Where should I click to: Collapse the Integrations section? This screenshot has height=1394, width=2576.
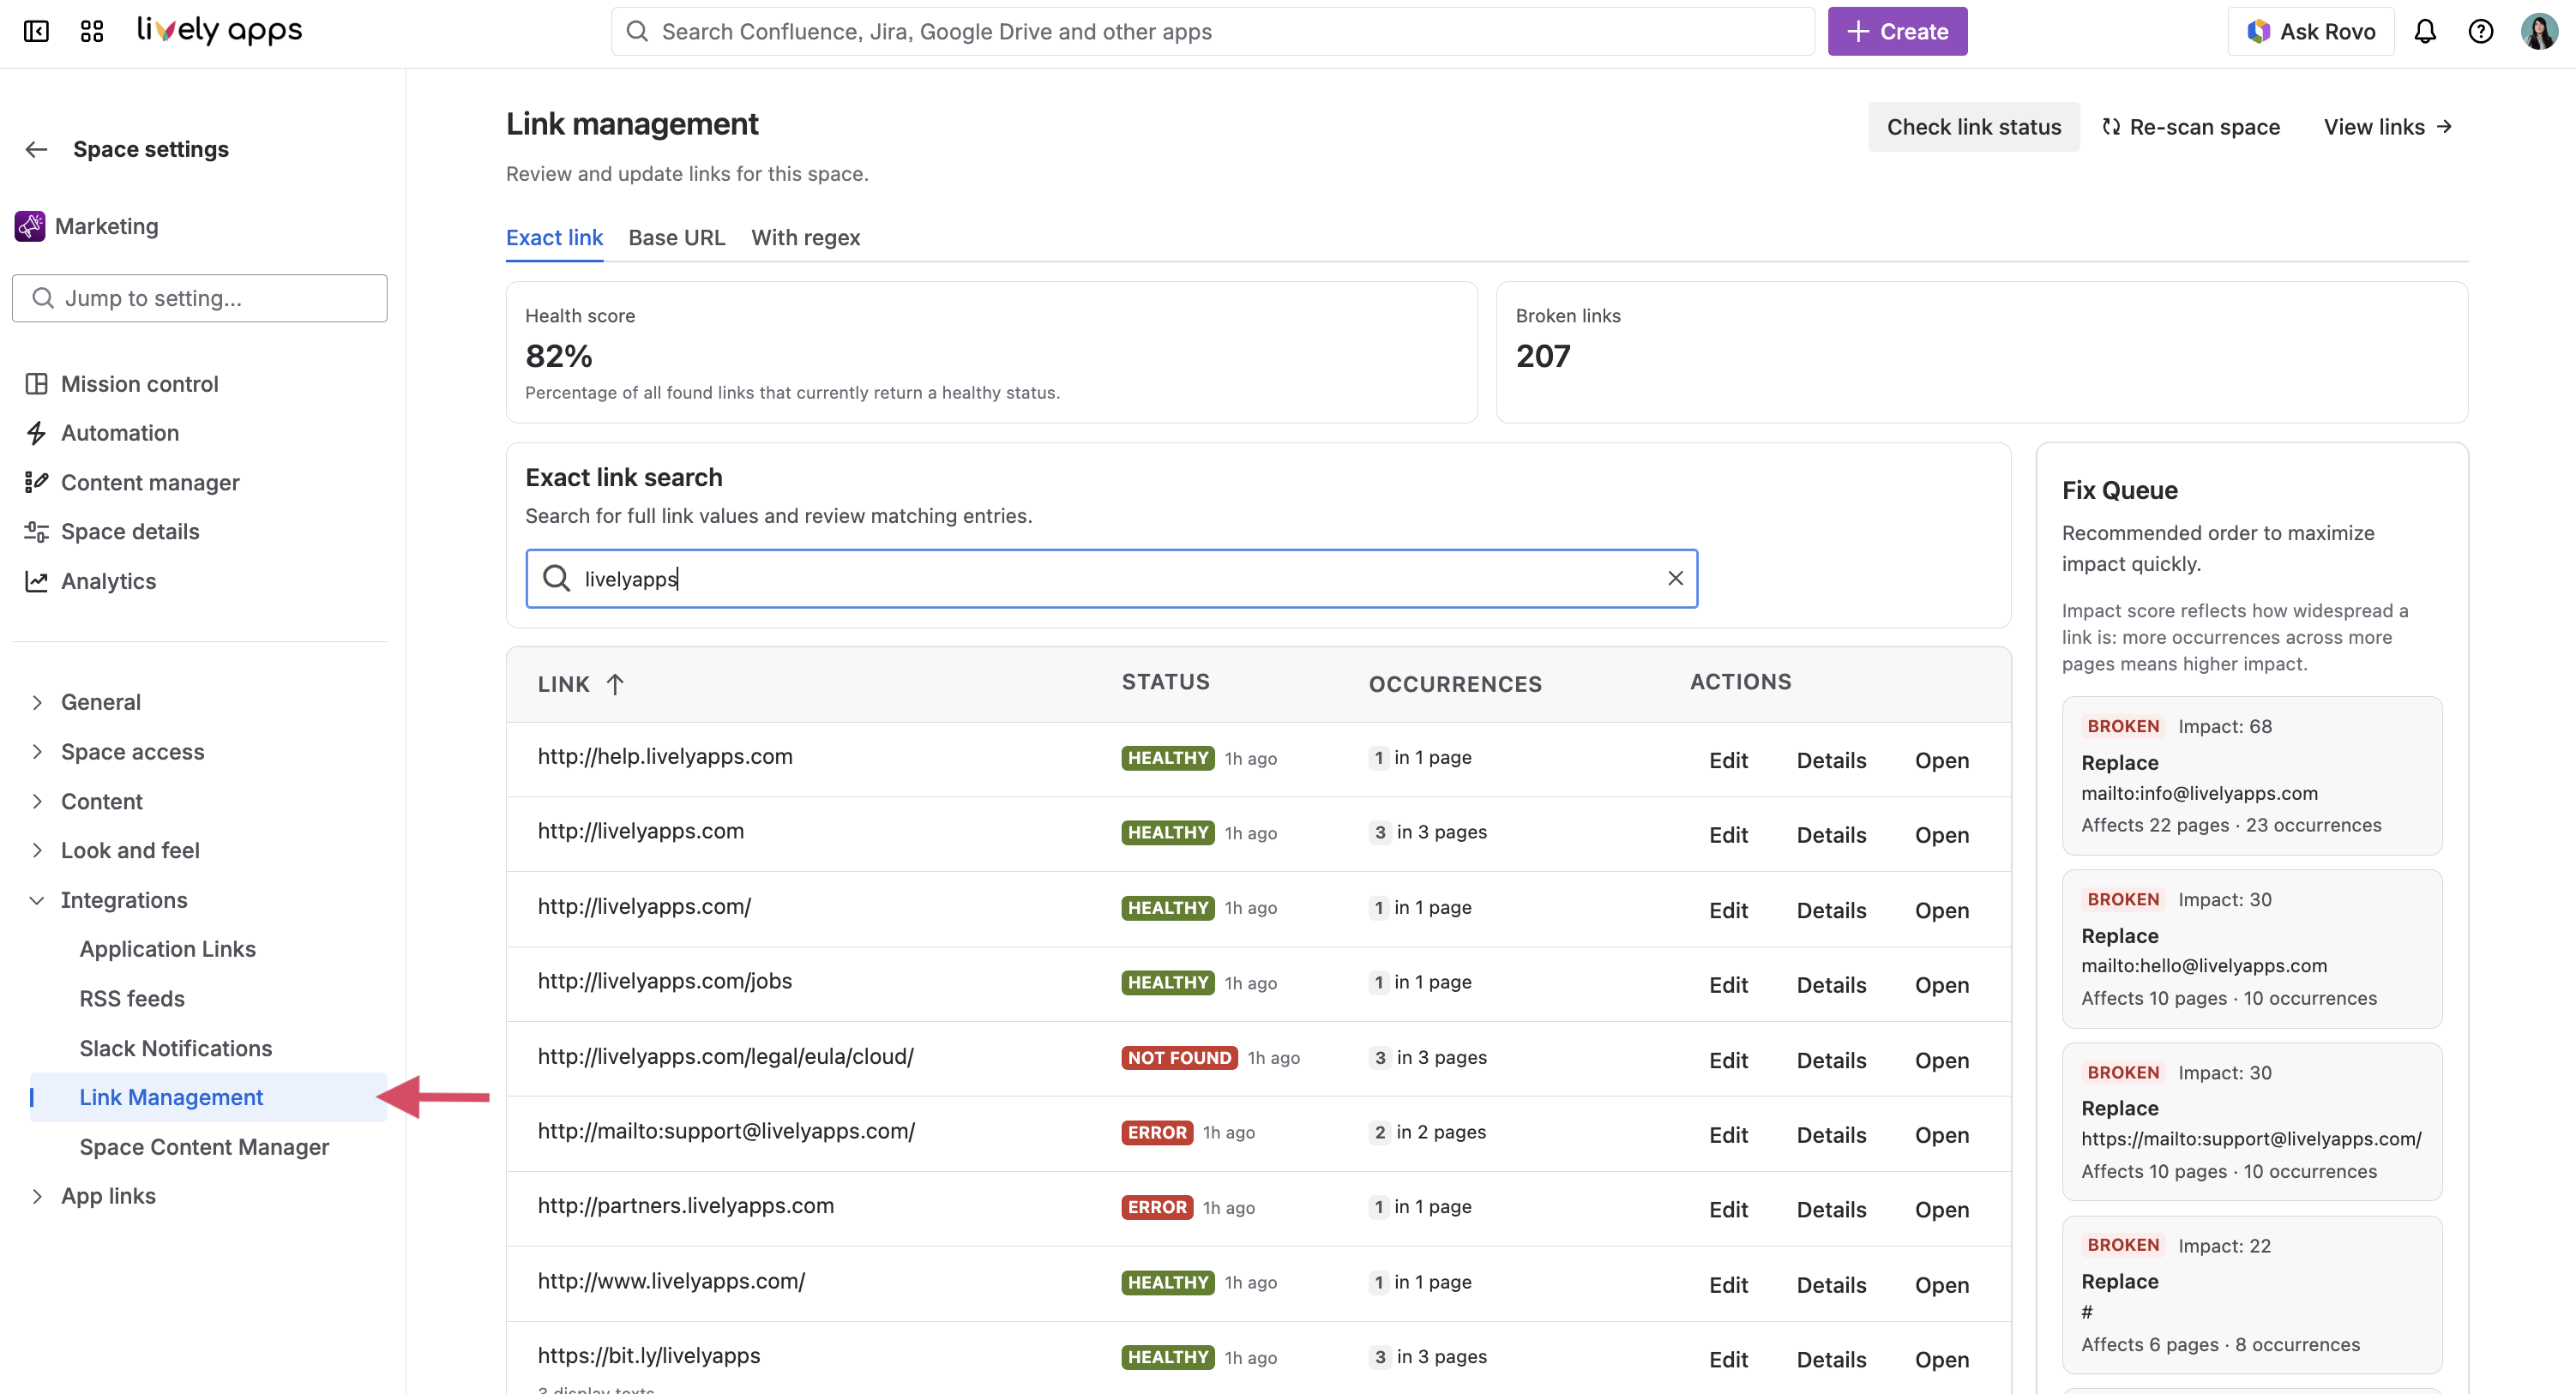(37, 900)
